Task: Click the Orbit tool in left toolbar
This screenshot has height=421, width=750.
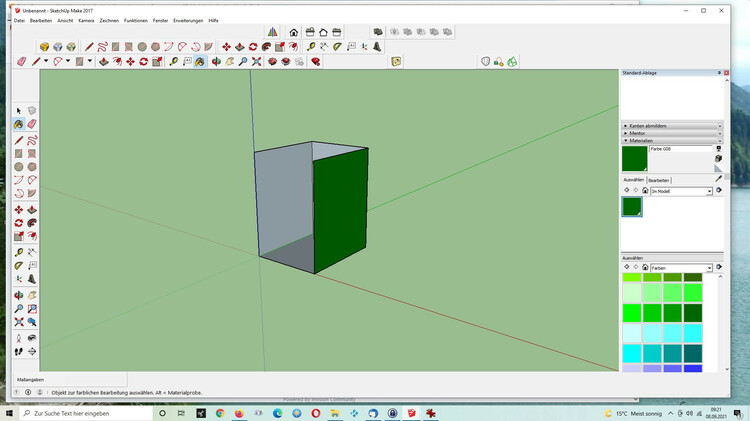Action: pyautogui.click(x=18, y=295)
